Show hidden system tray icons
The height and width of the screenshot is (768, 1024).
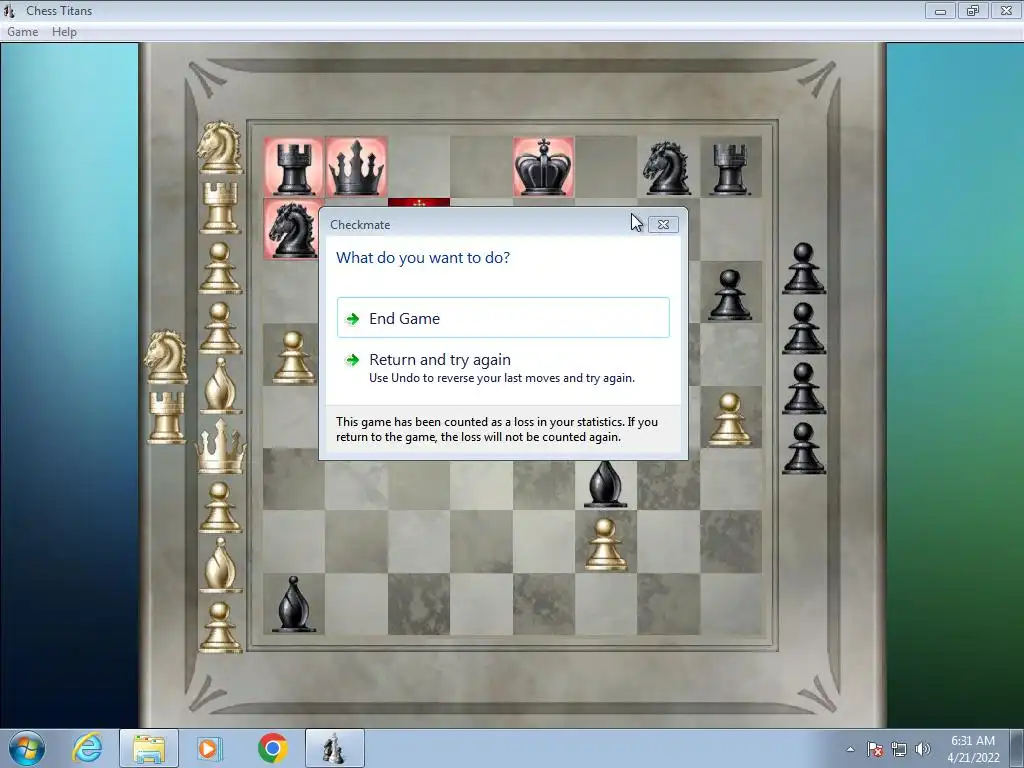(x=850, y=749)
